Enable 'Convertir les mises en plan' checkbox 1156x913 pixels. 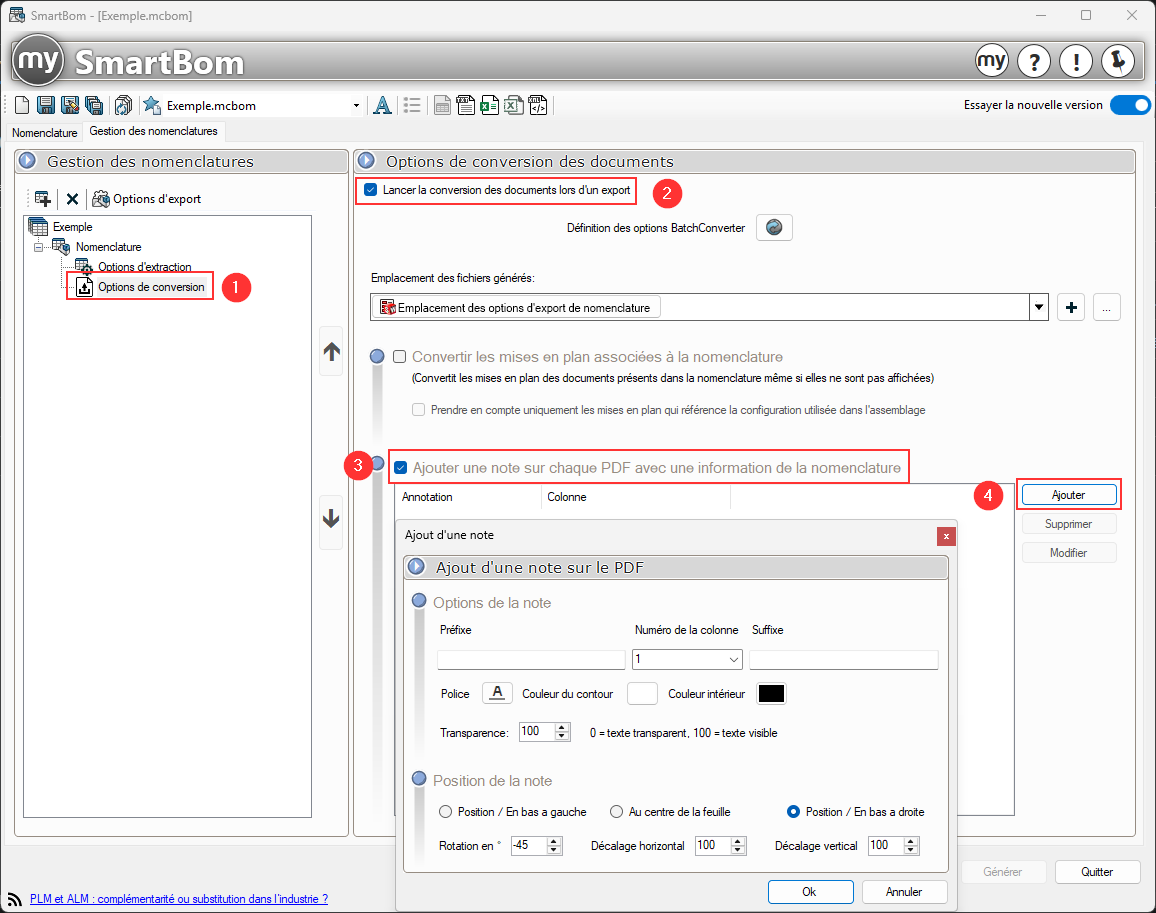[400, 357]
